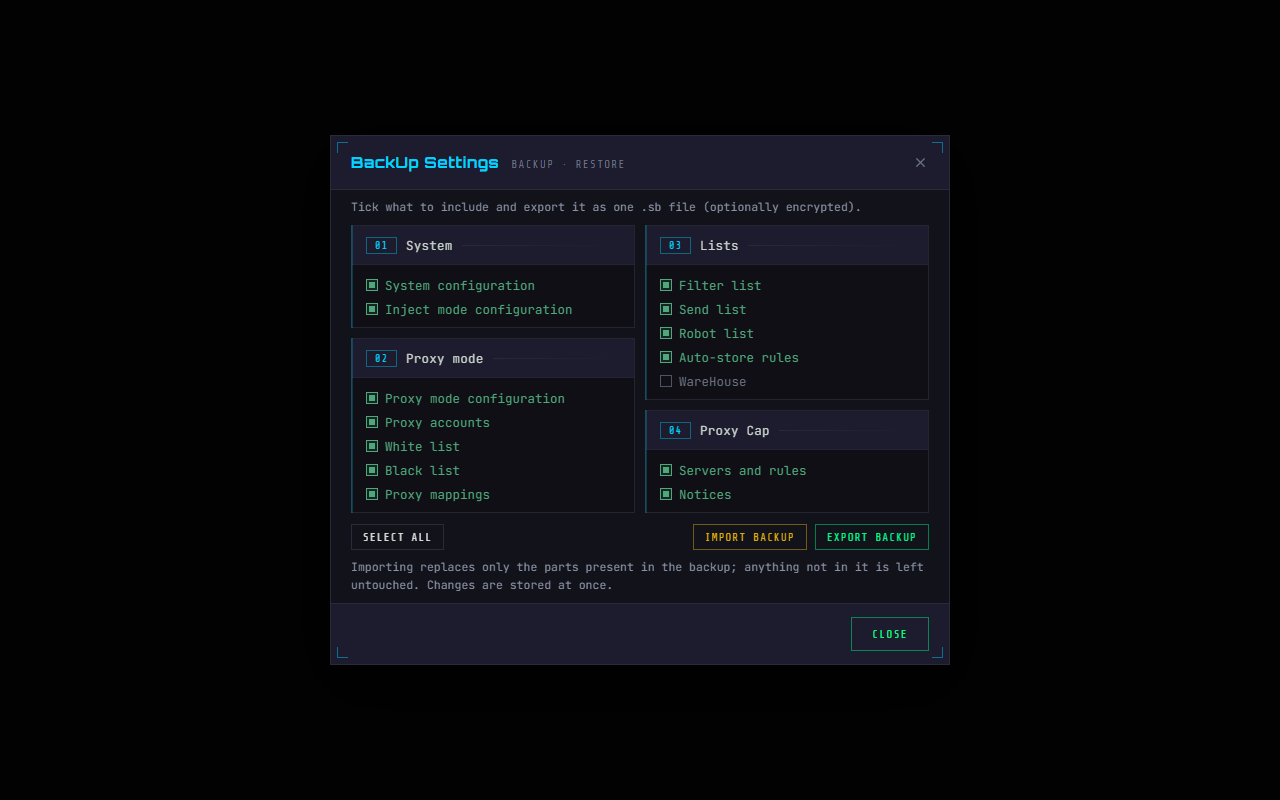Open the Import Backup action

(x=750, y=537)
